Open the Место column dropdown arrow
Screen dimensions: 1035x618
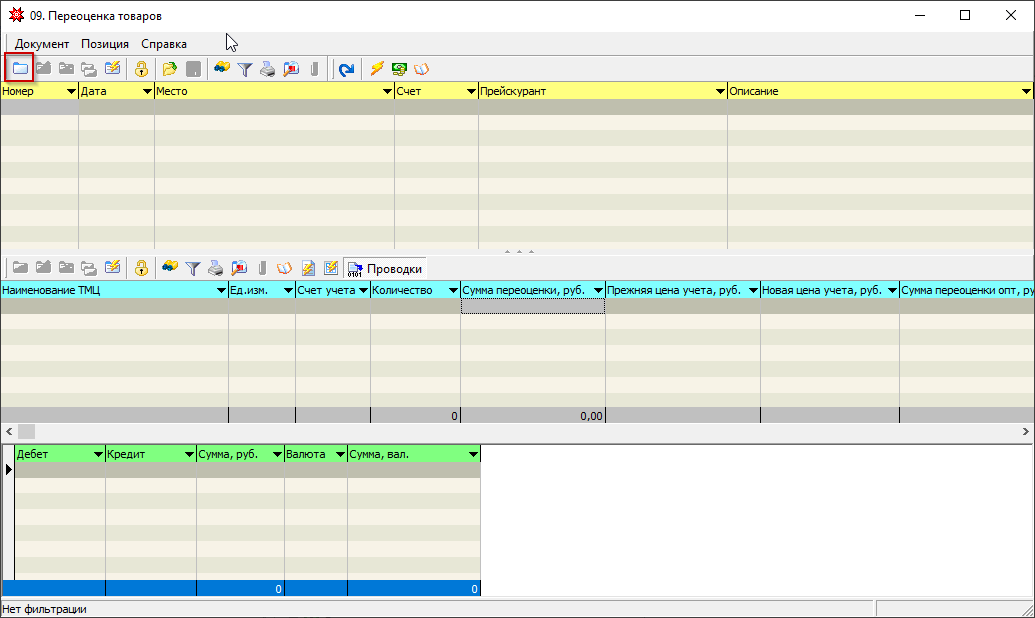pos(387,91)
